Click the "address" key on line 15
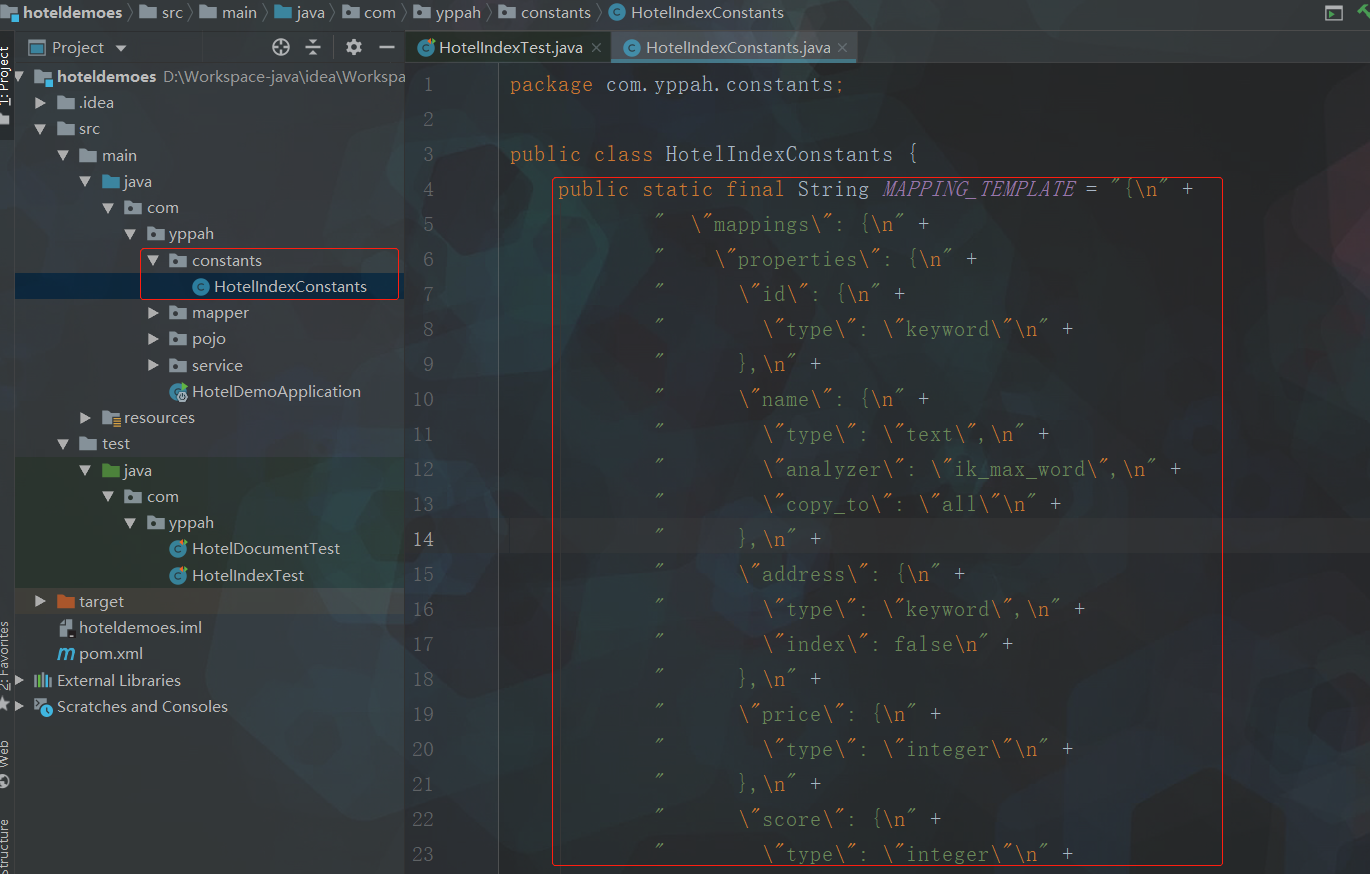1370x874 pixels. click(x=804, y=574)
